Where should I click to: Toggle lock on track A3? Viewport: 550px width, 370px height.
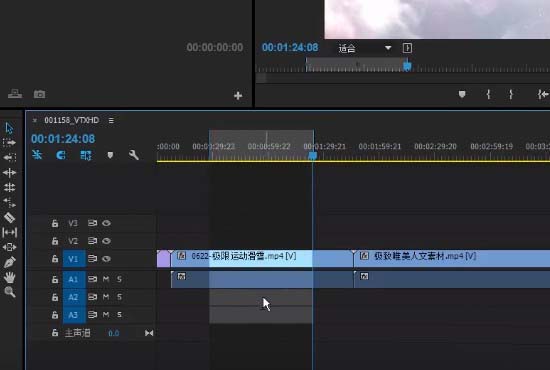coord(55,315)
